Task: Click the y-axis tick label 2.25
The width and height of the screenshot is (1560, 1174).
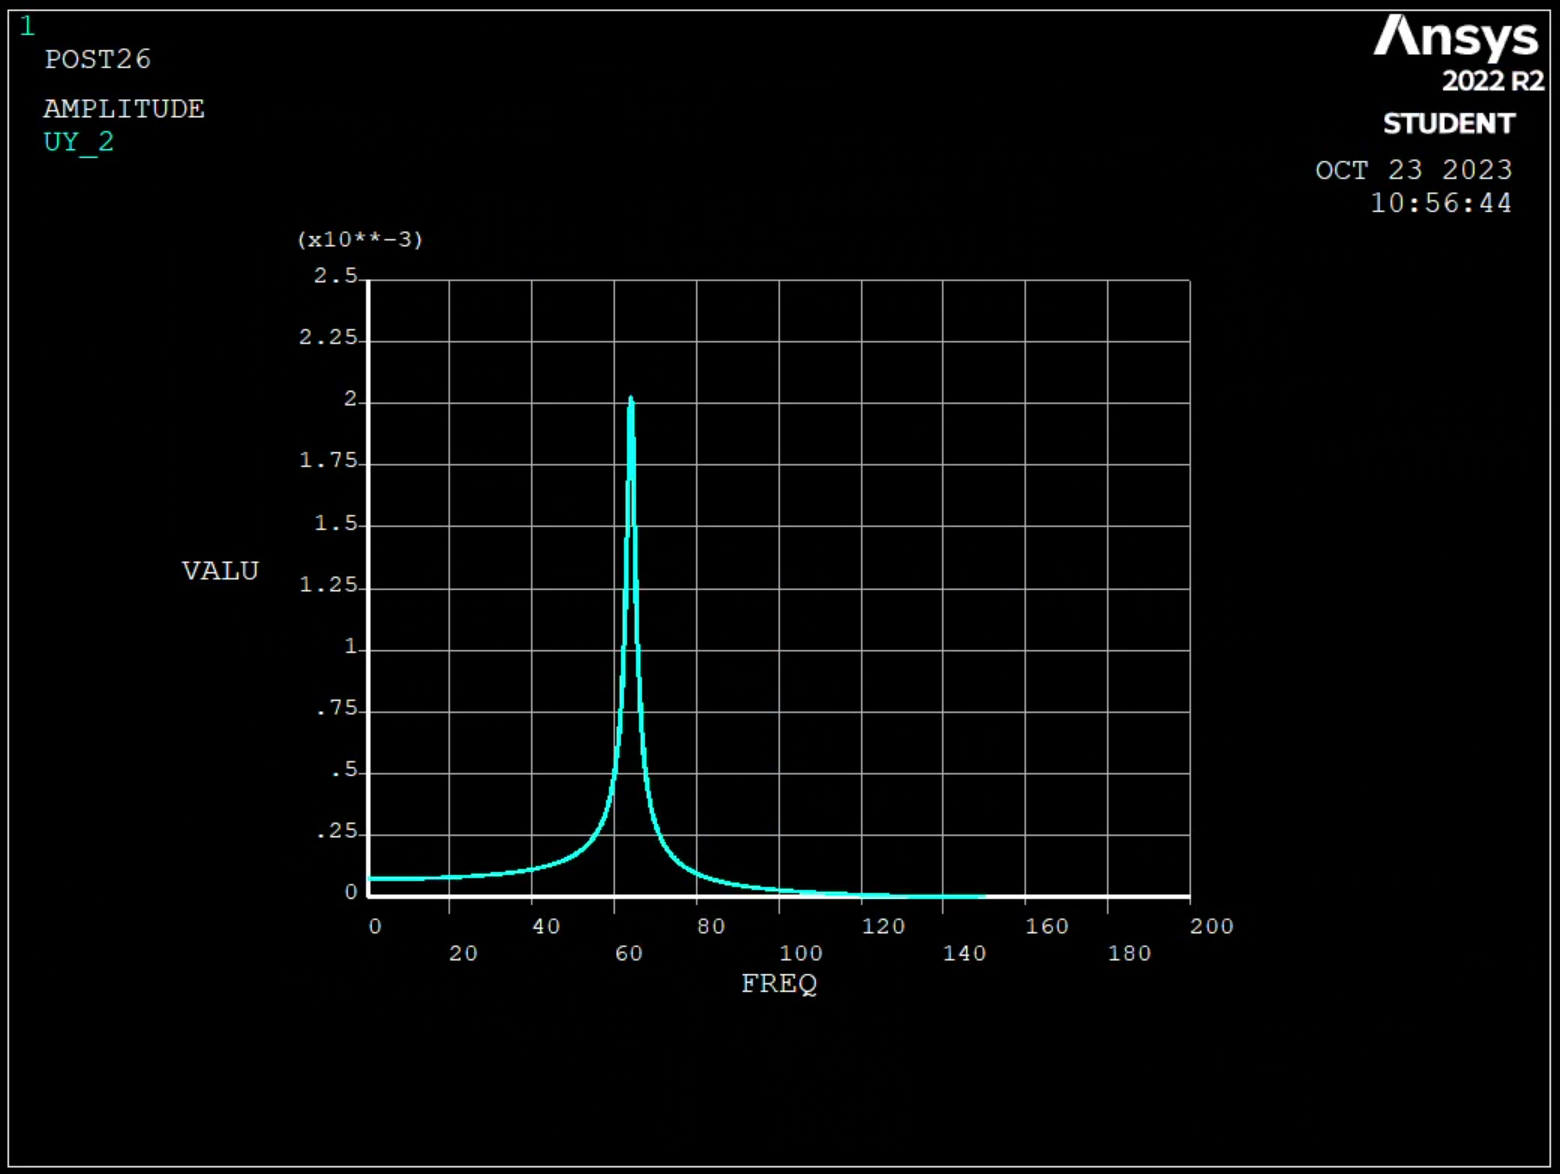Action: pyautogui.click(x=328, y=338)
